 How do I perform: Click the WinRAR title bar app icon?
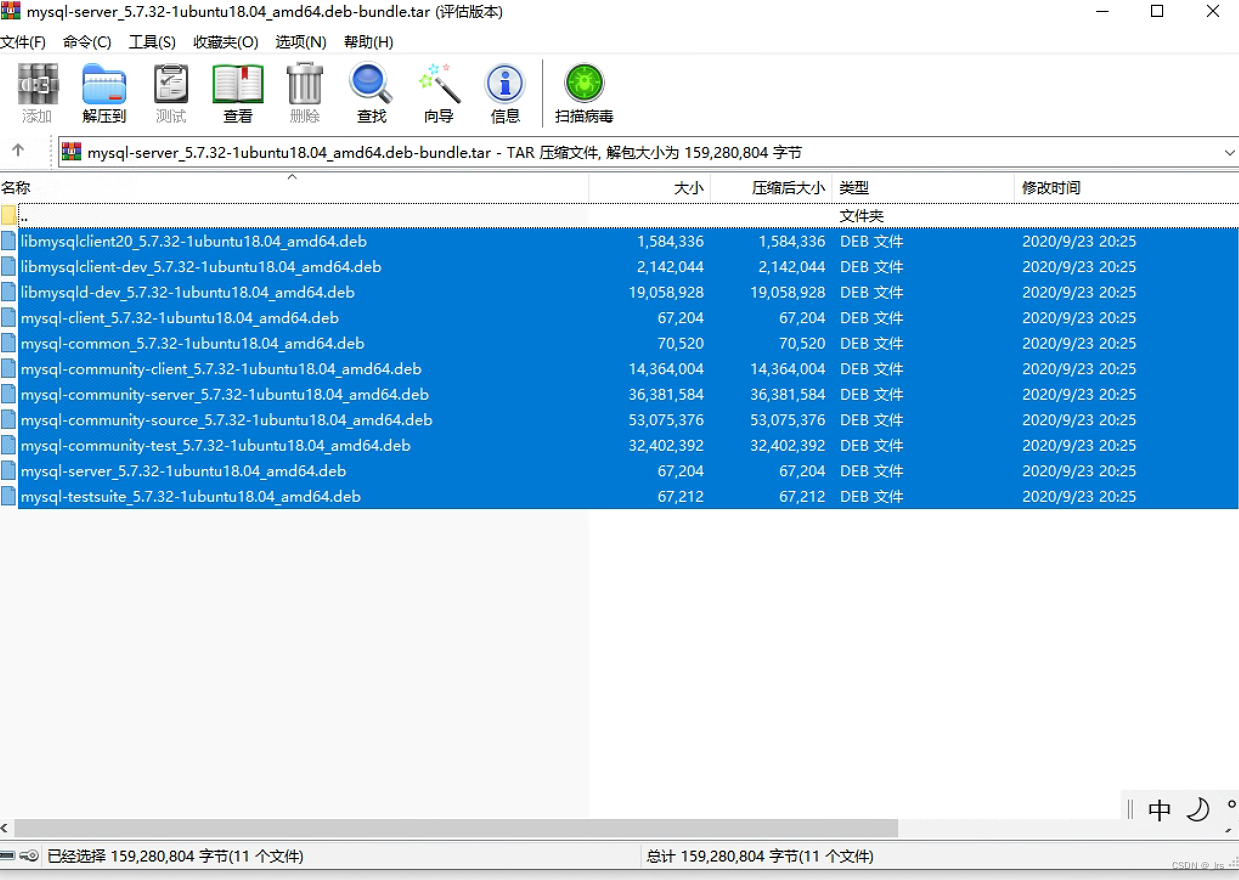[x=11, y=12]
